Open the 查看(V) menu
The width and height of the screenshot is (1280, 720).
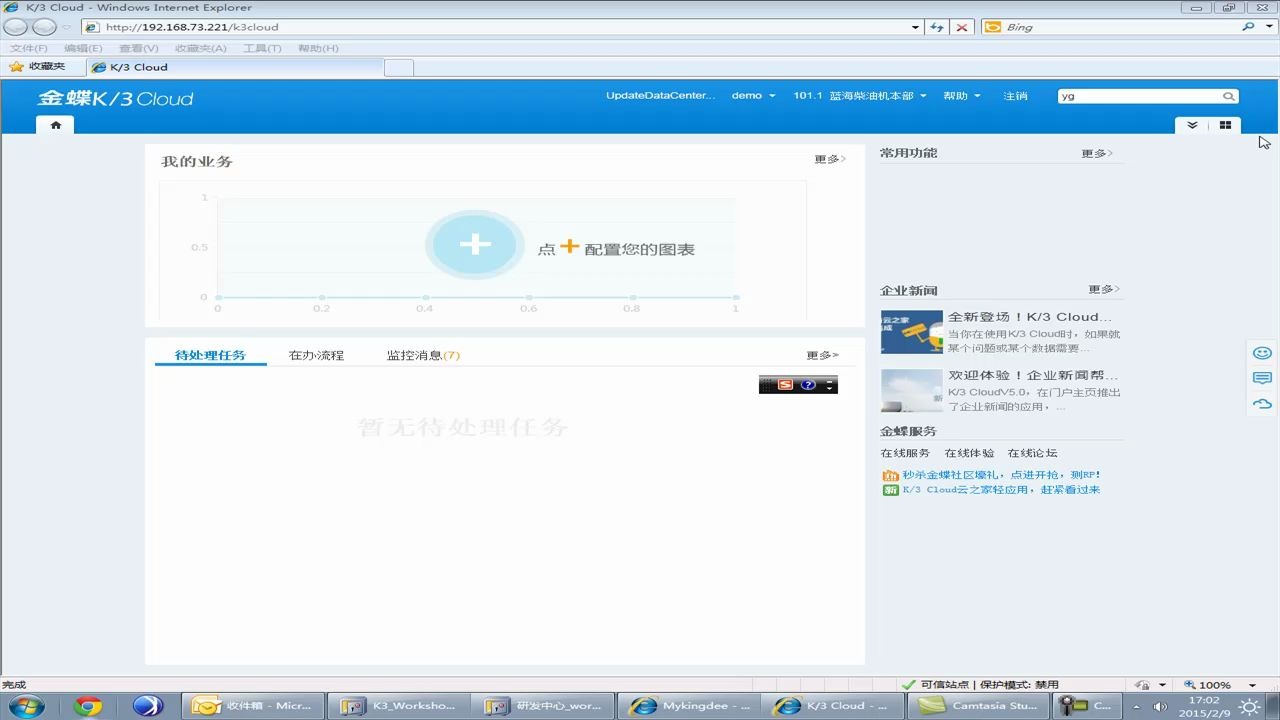coord(138,48)
